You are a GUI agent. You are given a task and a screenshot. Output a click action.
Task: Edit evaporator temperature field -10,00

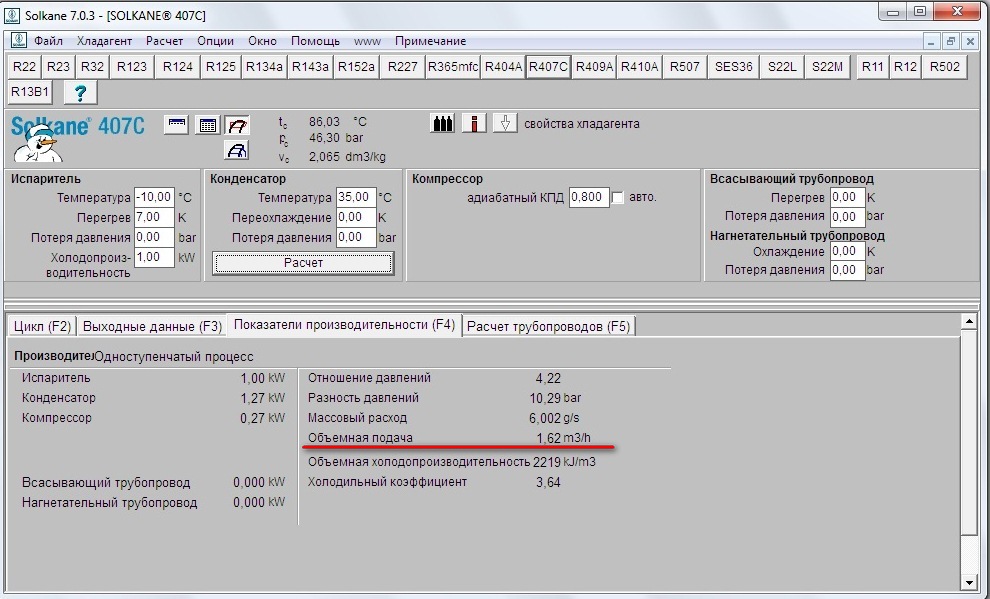coord(154,197)
